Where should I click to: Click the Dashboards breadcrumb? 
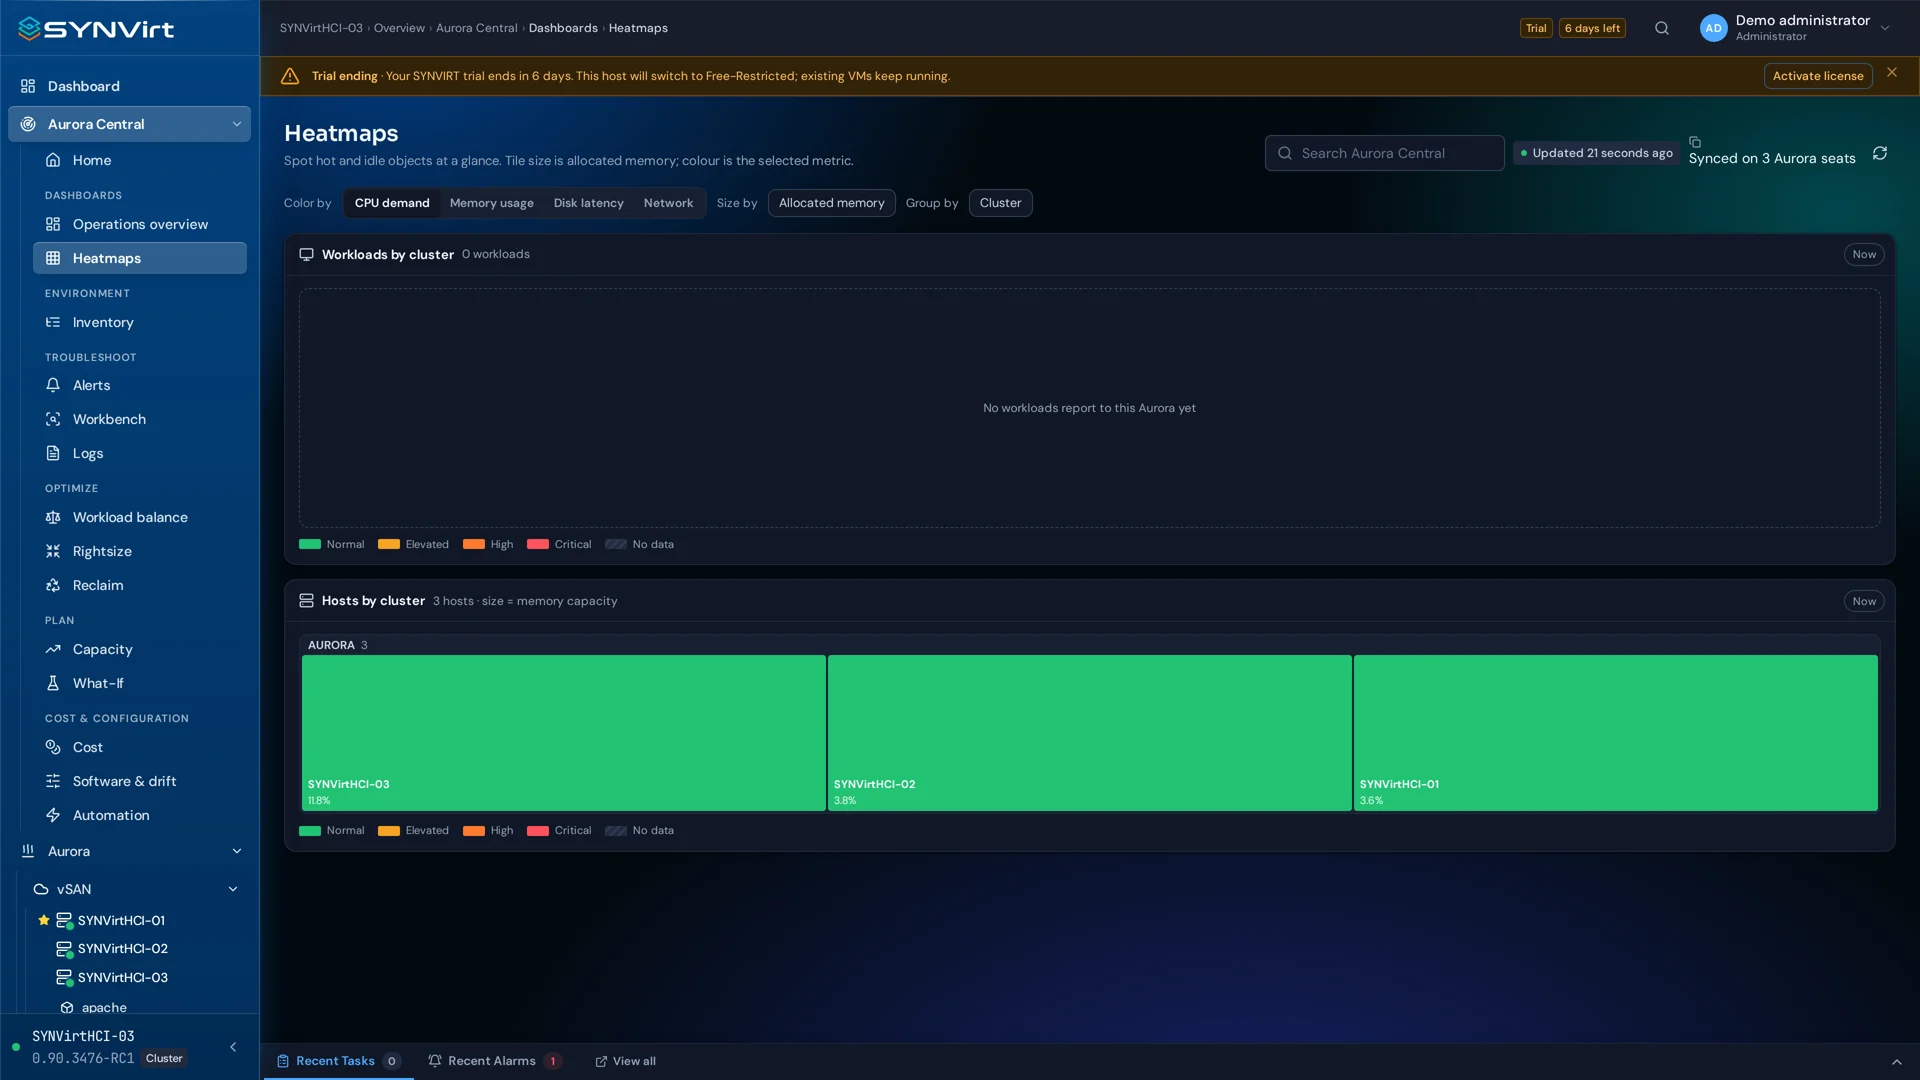pos(563,28)
